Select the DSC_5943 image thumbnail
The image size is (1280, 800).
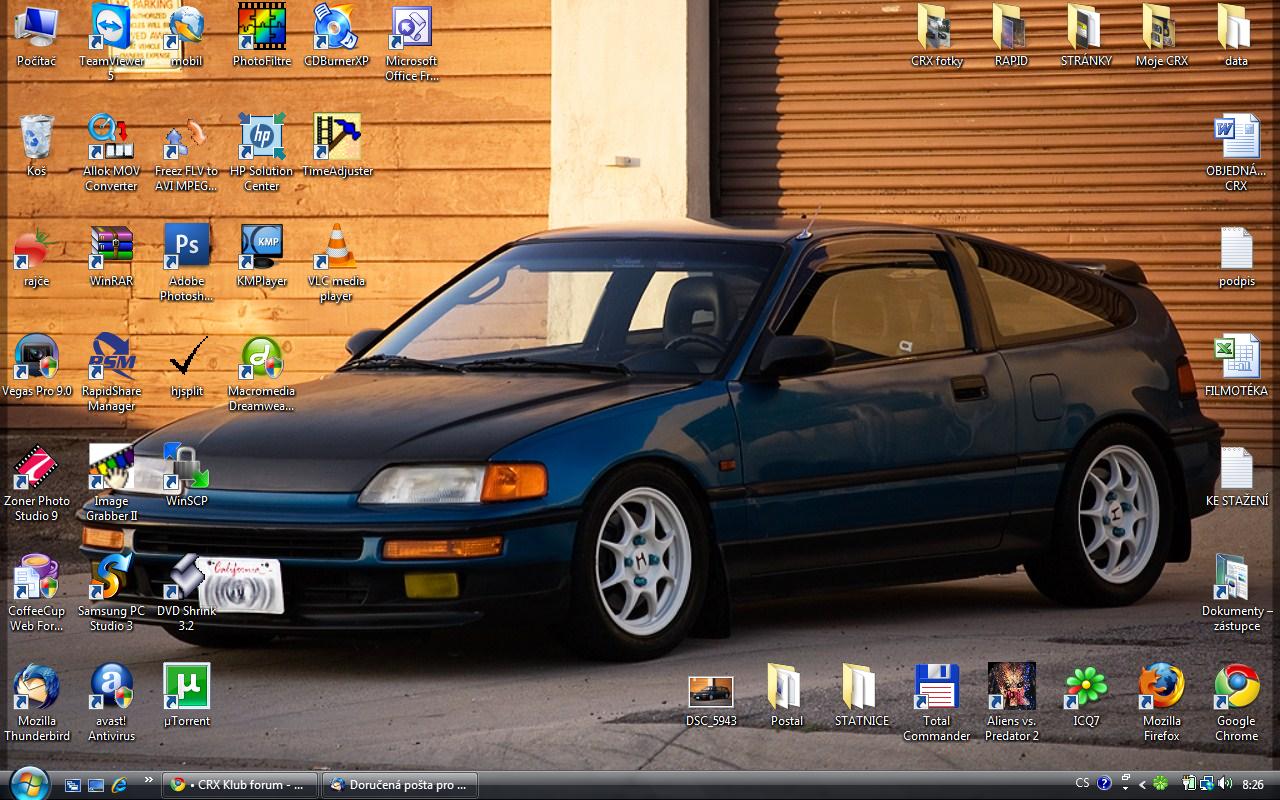(711, 692)
